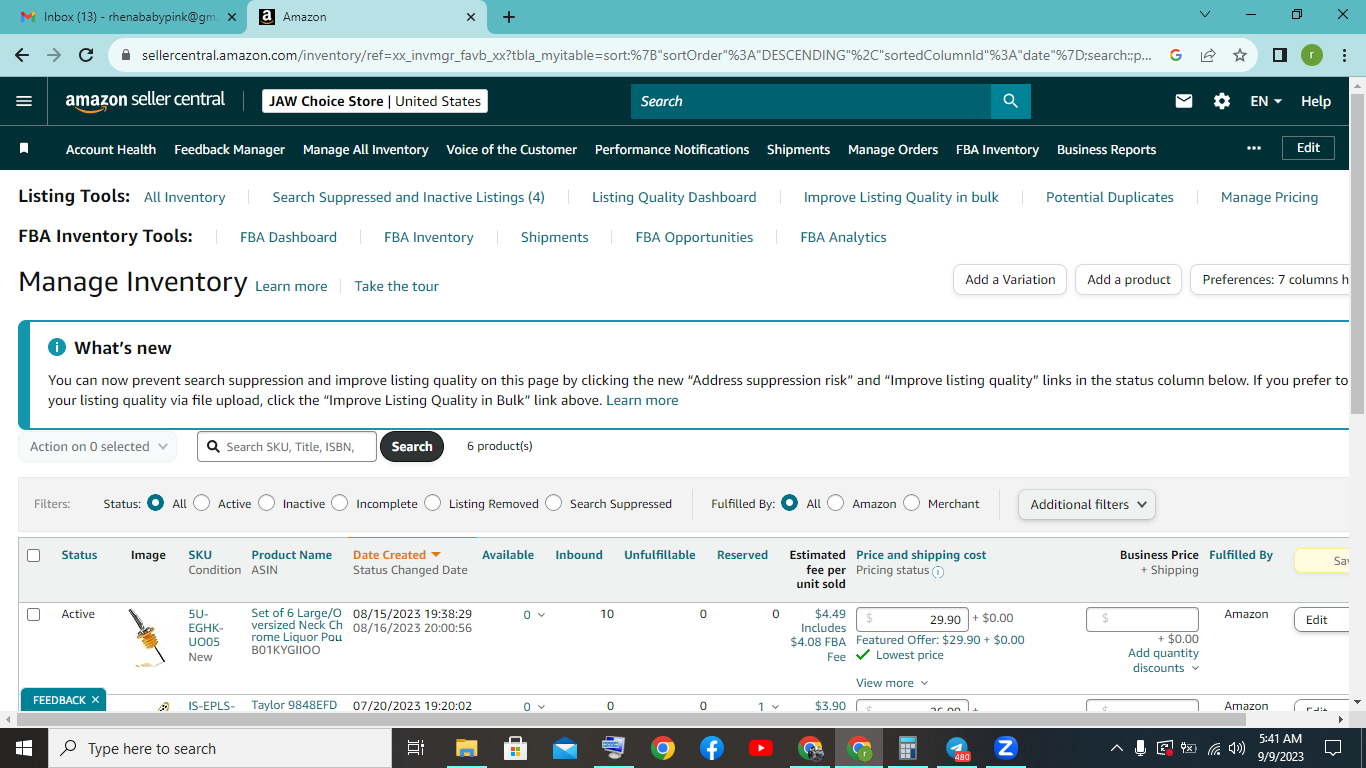This screenshot has height=768, width=1366.
Task: Open Zoom from the taskbar
Action: [1006, 748]
